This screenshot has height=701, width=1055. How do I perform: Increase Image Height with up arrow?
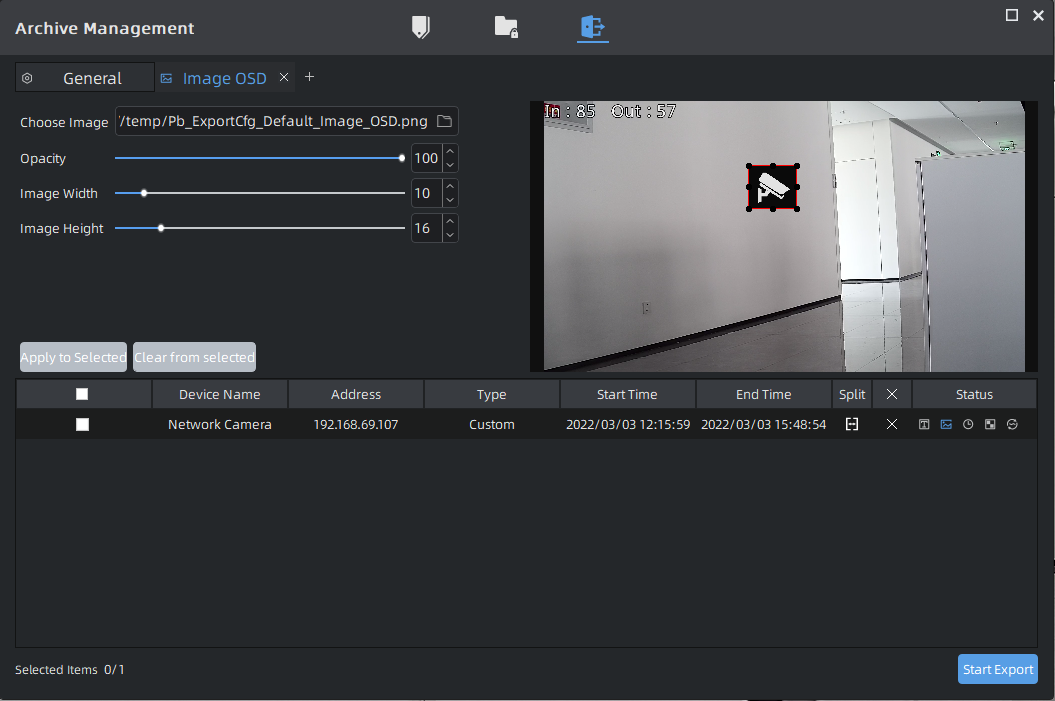tap(450, 222)
